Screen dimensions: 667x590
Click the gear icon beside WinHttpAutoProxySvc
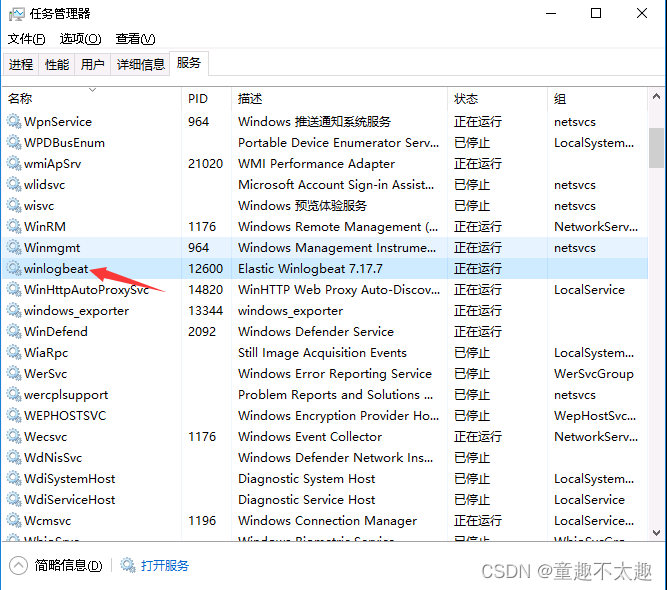click(14, 289)
